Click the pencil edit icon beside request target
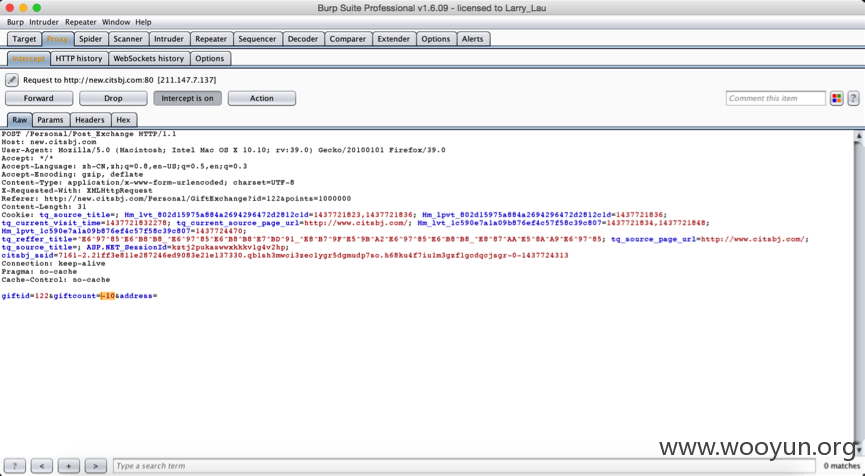This screenshot has height=476, width=865. (x=12, y=80)
